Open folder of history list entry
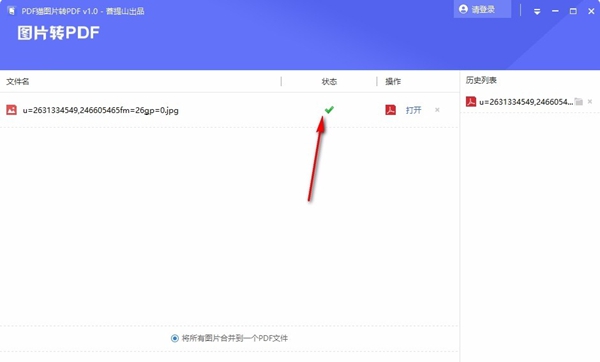The width and height of the screenshot is (600, 362). pos(579,101)
